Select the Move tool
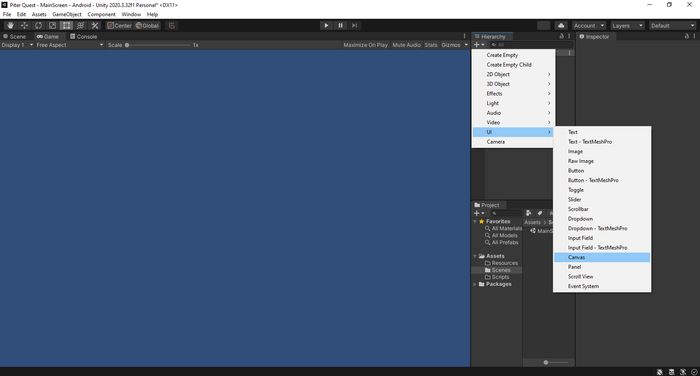The width and height of the screenshot is (700, 376). [x=24, y=25]
